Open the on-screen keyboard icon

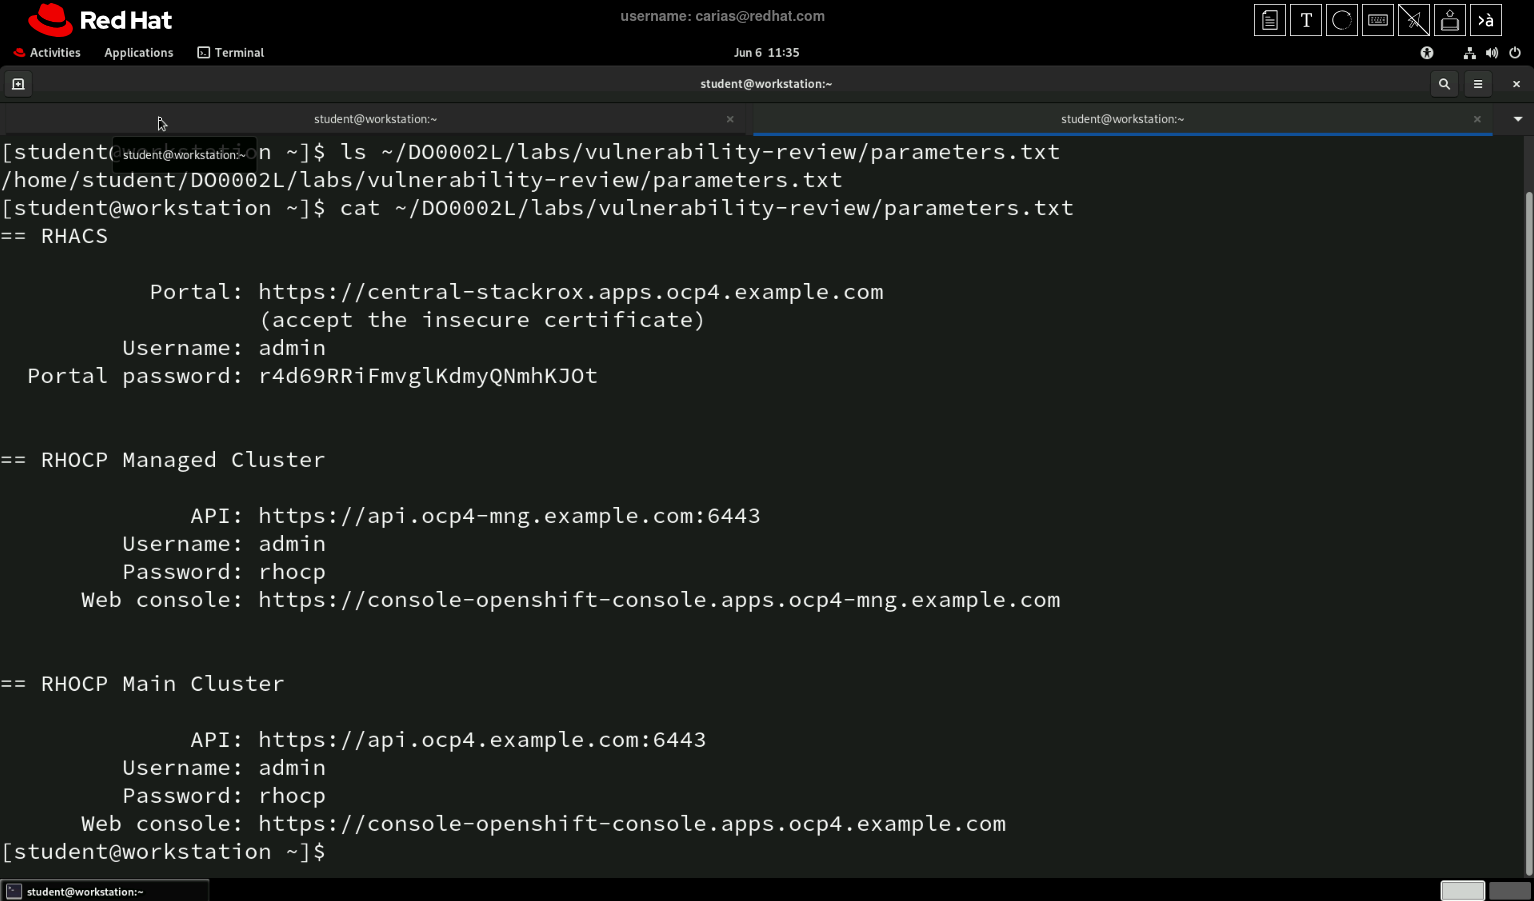coord(1378,20)
